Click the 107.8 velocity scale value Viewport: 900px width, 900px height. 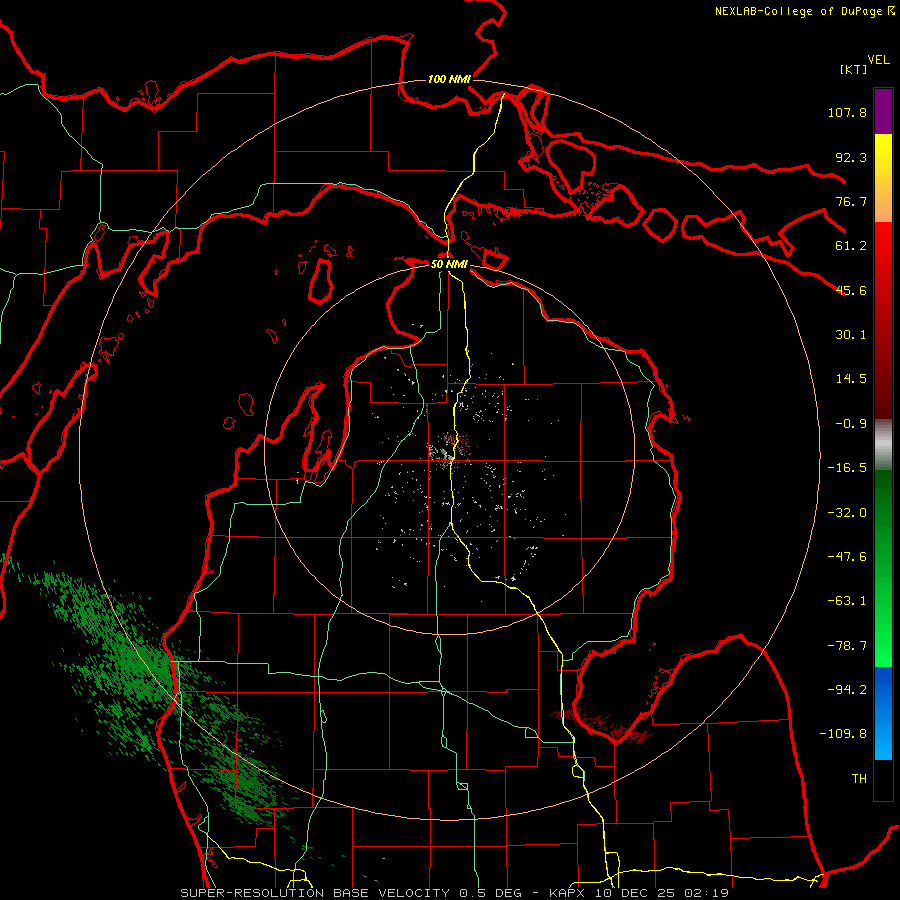pyautogui.click(x=847, y=112)
